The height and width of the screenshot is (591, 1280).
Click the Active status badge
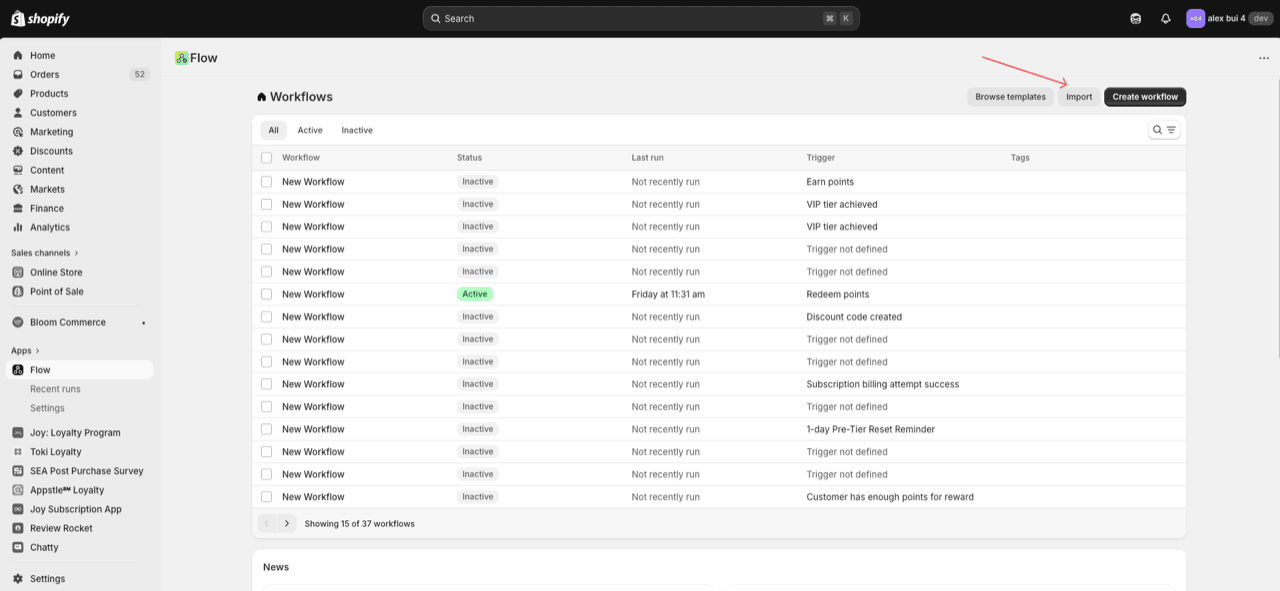pos(475,294)
